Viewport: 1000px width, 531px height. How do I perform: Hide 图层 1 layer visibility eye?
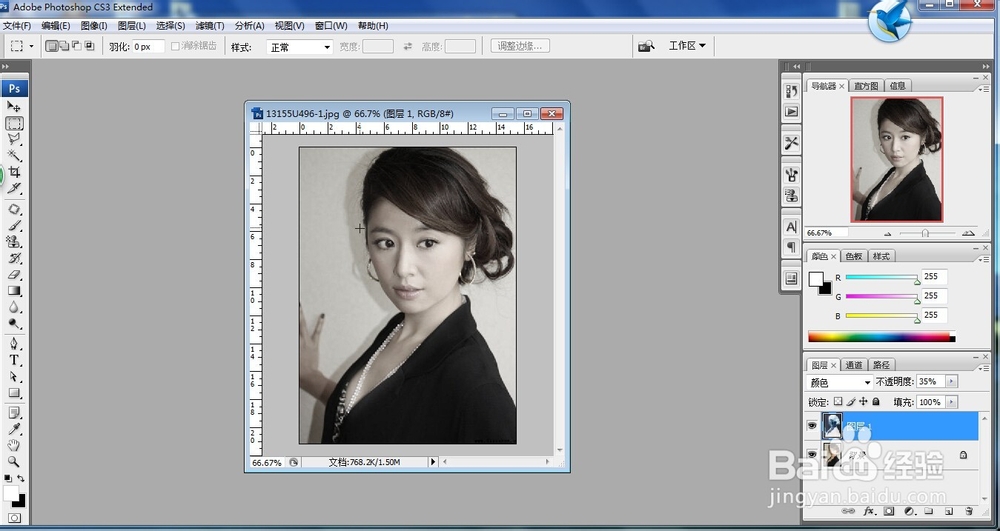[x=812, y=426]
